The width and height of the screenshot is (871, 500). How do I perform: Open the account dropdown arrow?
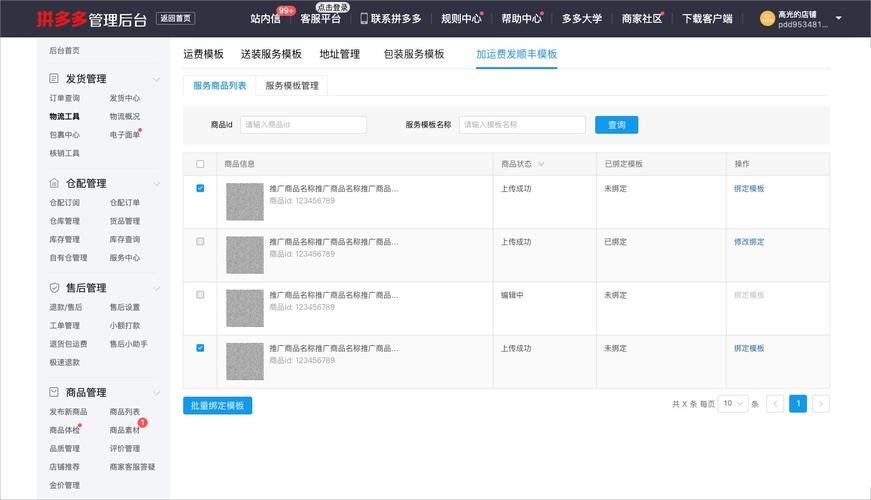pos(839,18)
